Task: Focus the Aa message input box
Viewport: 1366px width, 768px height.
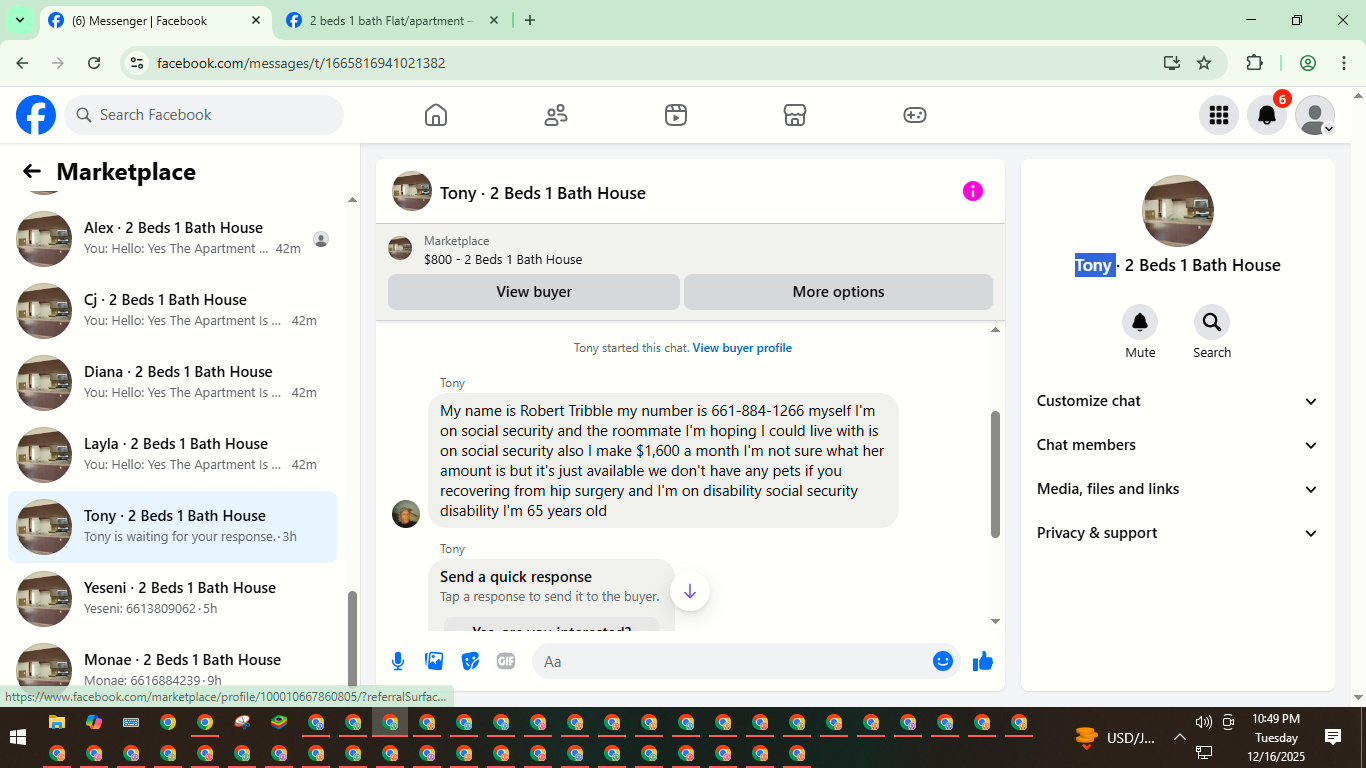Action: pyautogui.click(x=733, y=661)
